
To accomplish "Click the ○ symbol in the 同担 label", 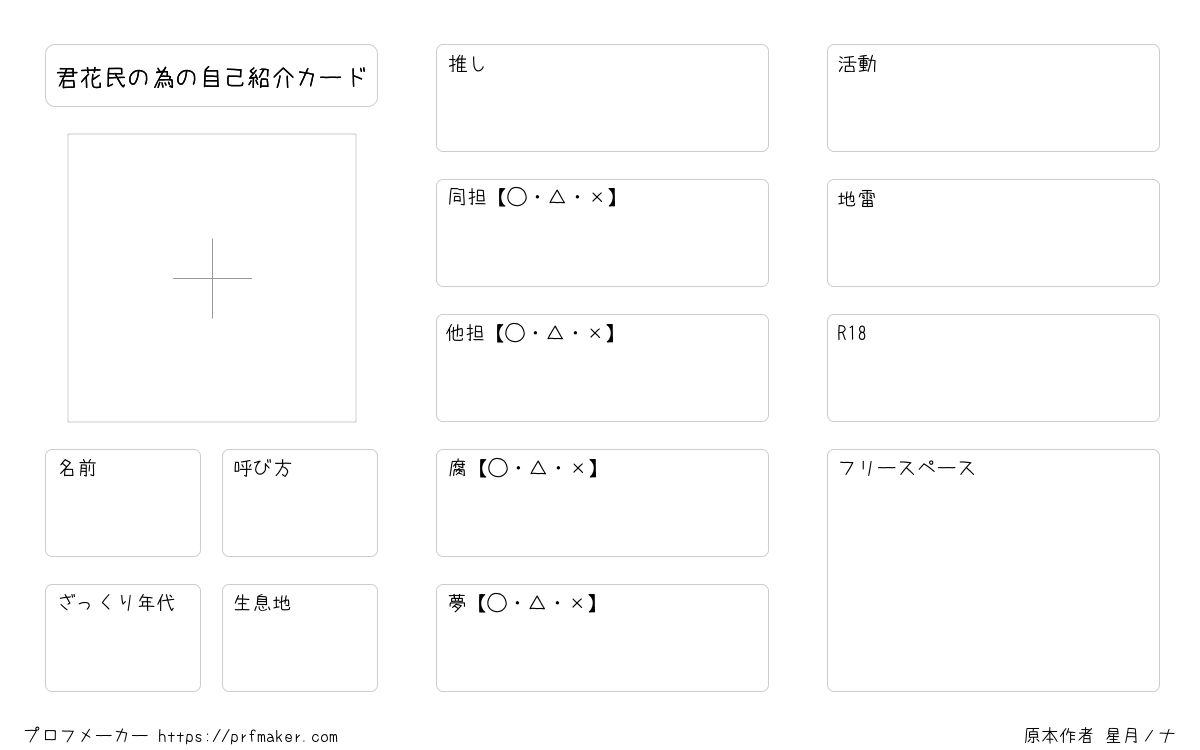I will point(516,198).
